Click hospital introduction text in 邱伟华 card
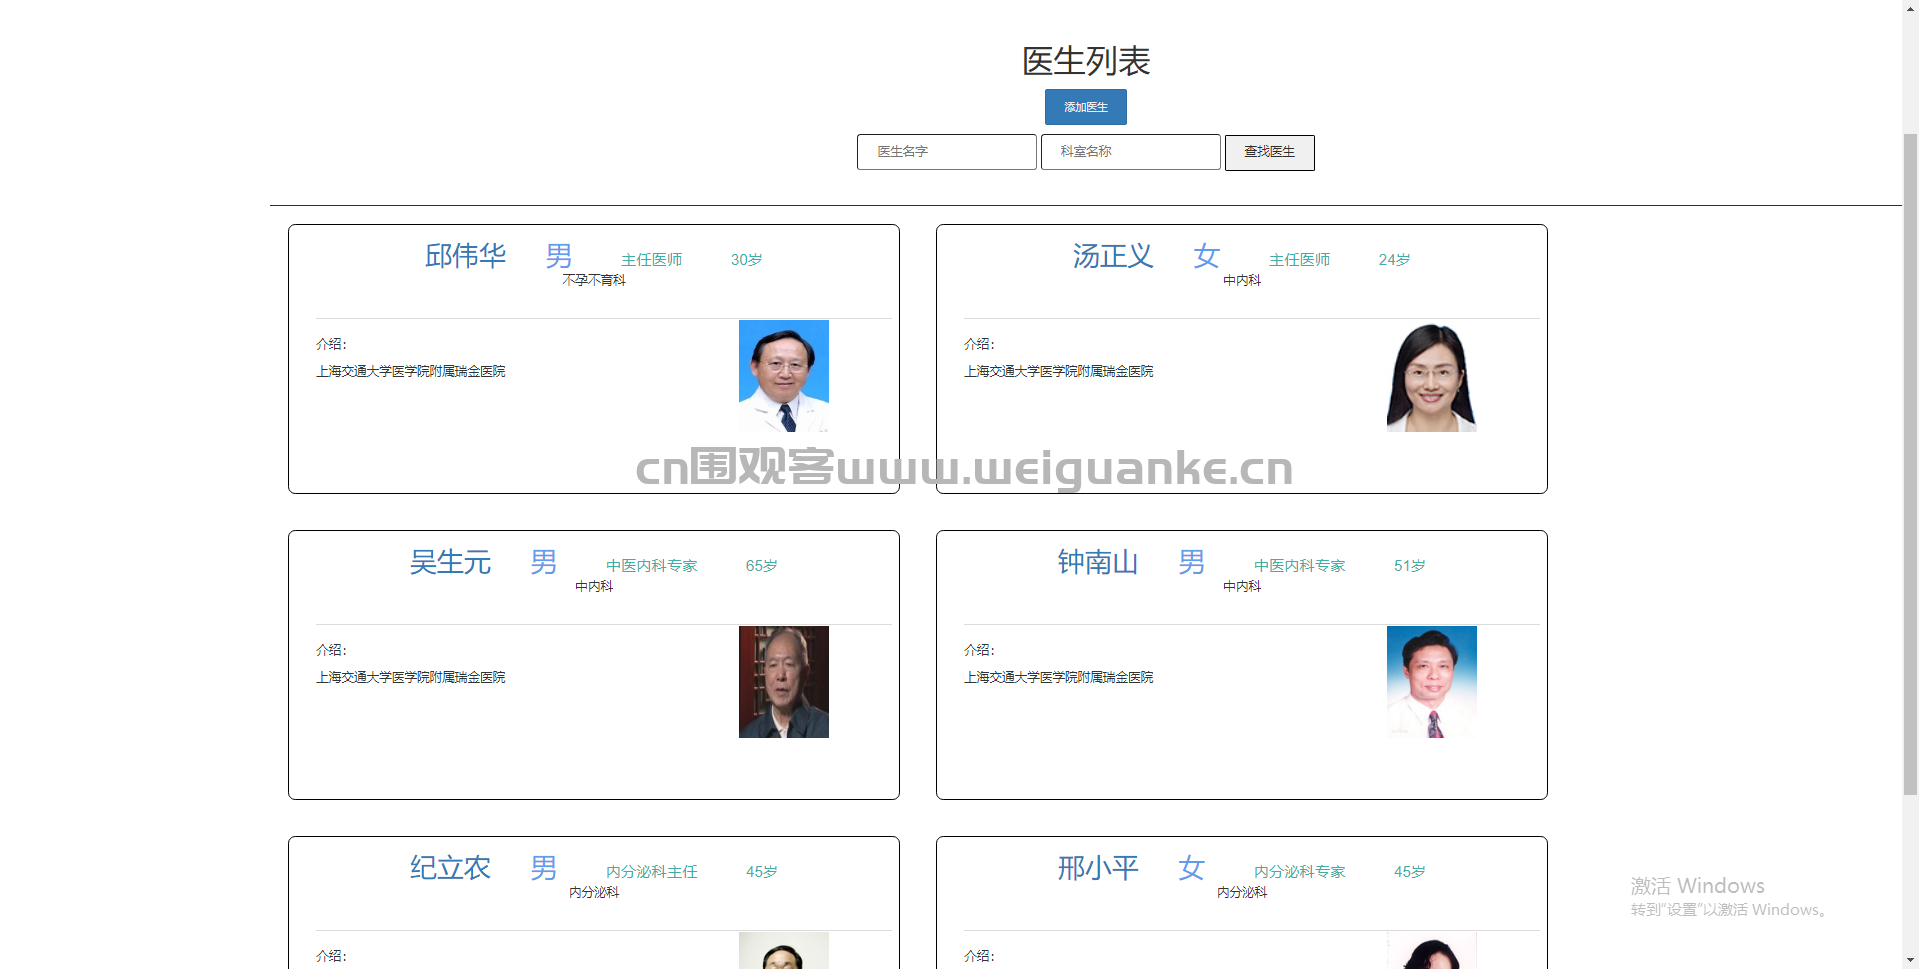Viewport: 1919px width, 969px height. tap(411, 371)
